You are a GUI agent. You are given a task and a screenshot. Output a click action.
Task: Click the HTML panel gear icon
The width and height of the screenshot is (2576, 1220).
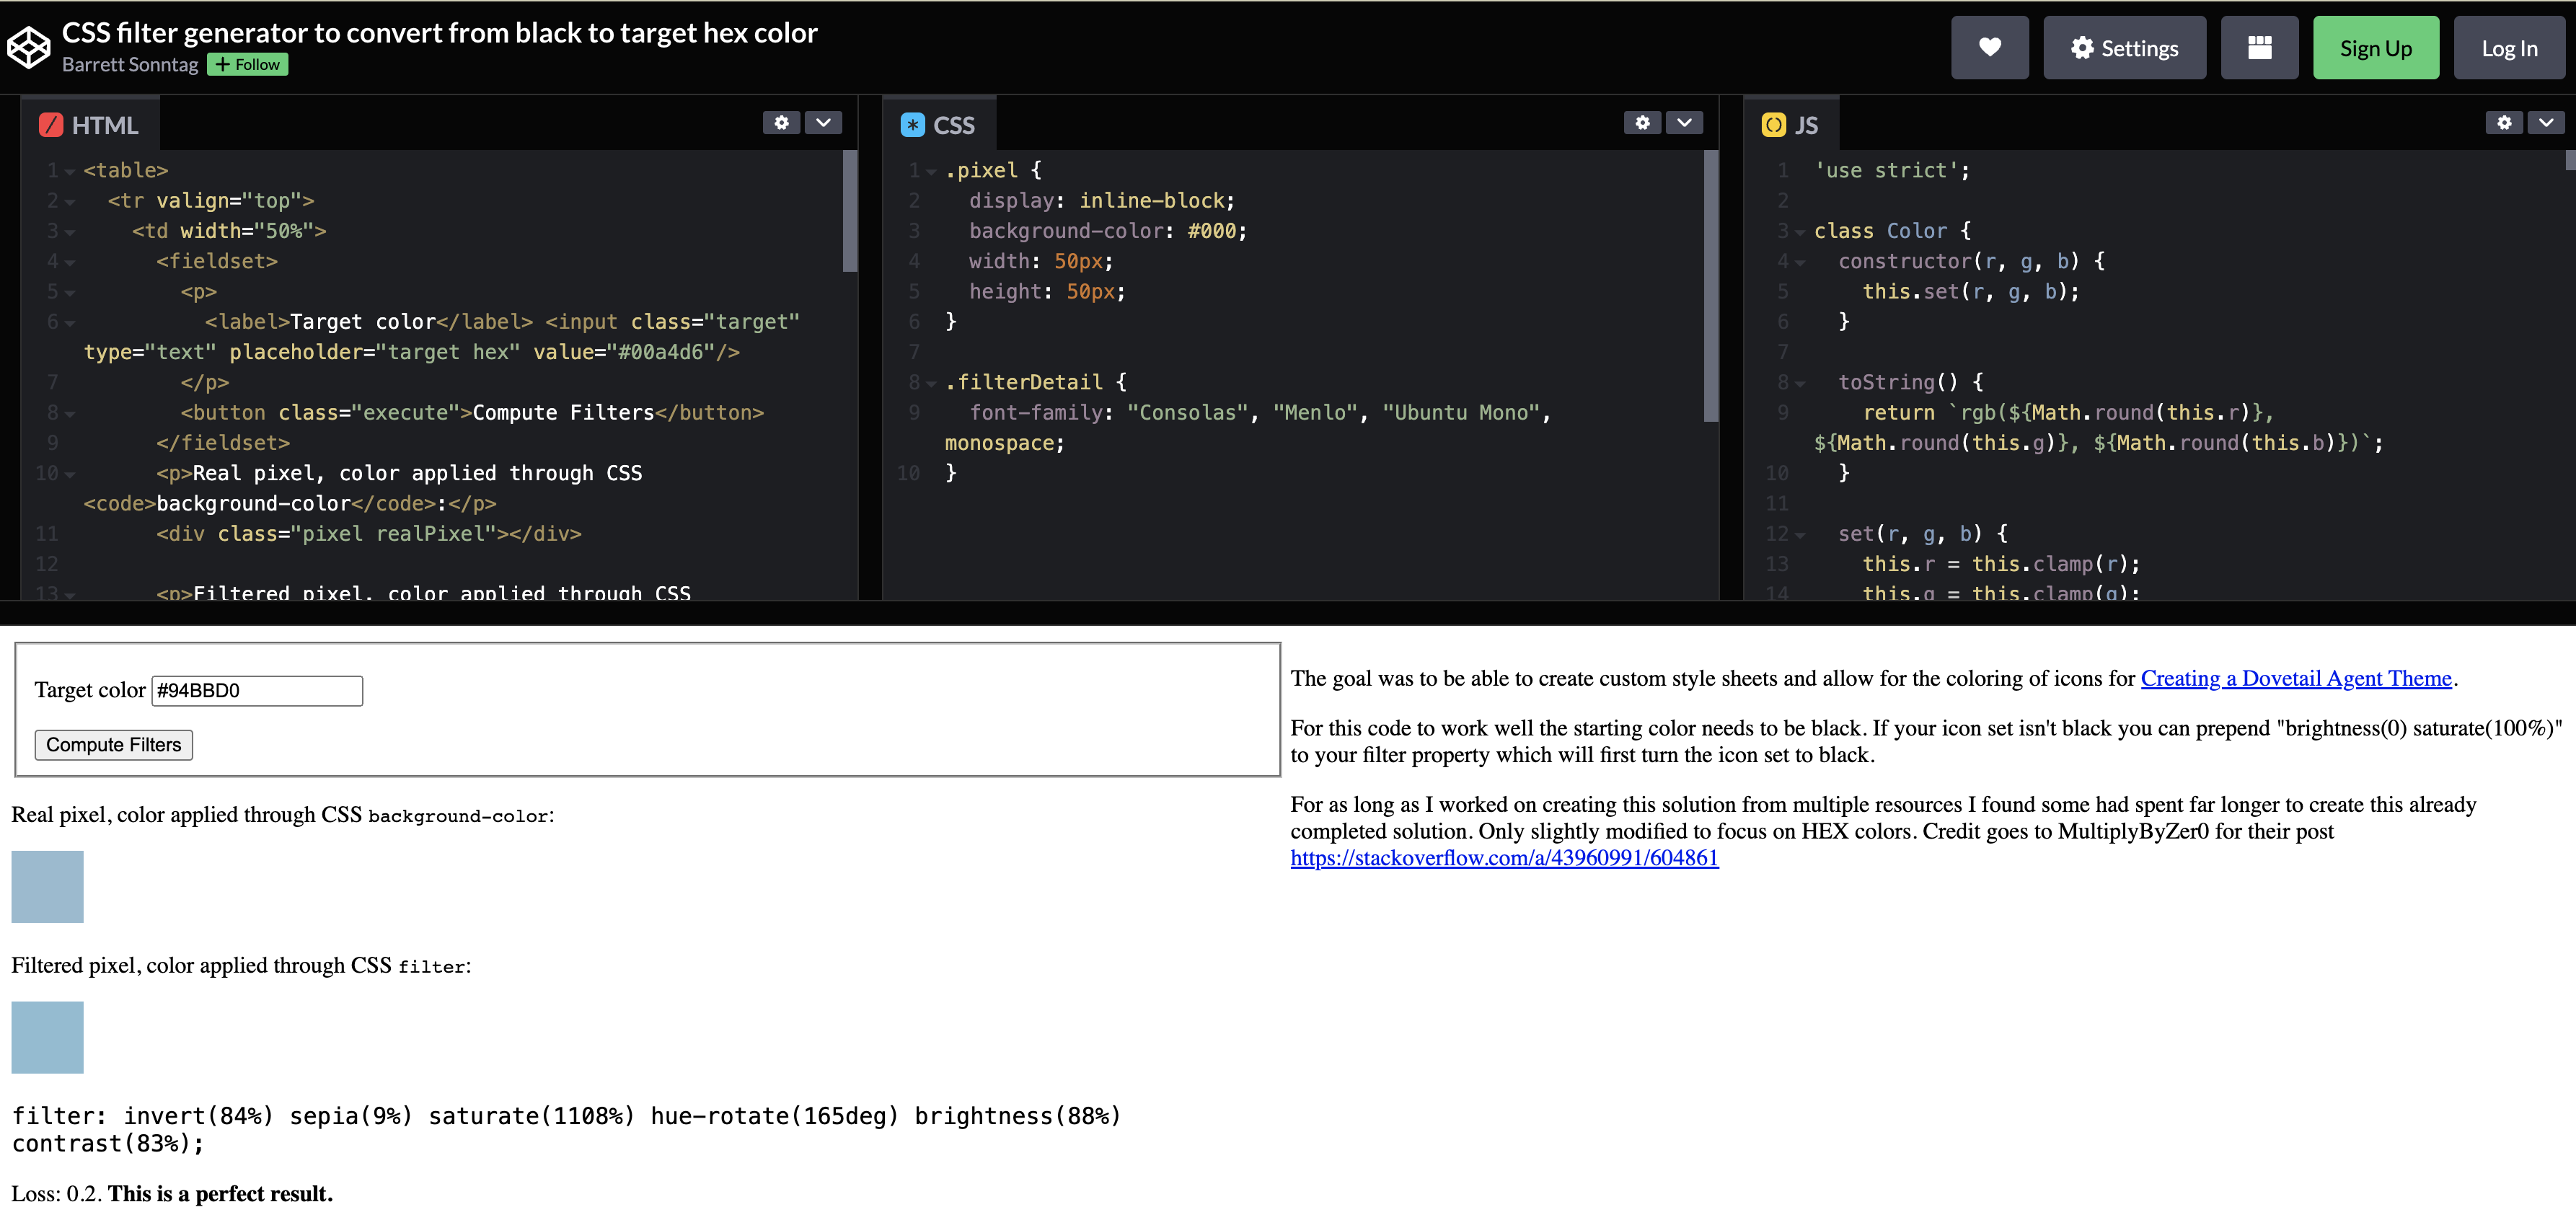pos(781,122)
